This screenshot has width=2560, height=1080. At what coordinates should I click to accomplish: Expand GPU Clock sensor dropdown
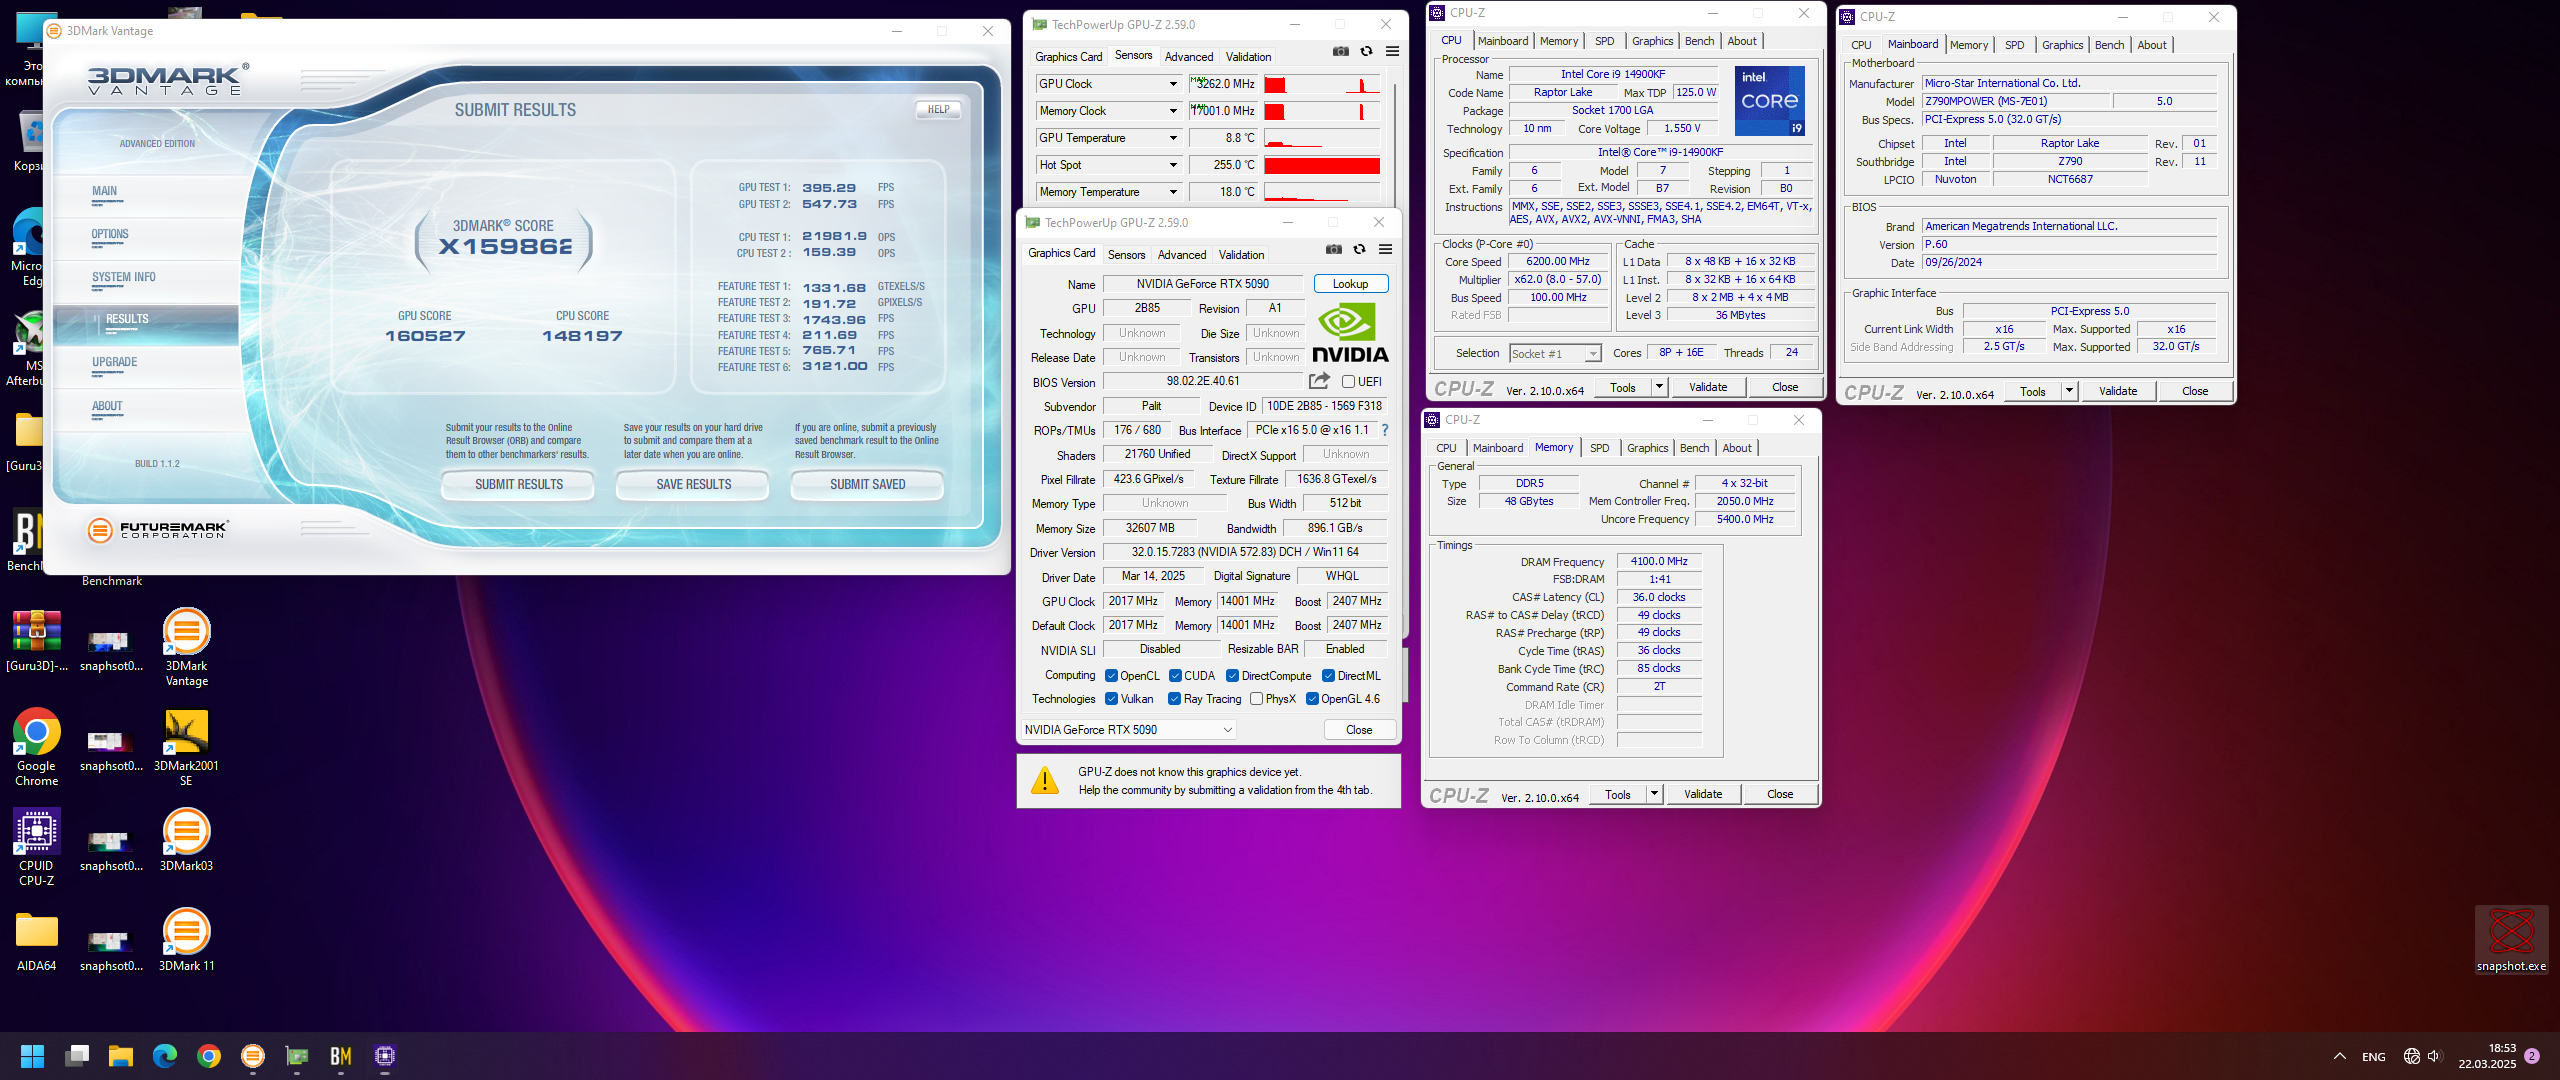1173,84
